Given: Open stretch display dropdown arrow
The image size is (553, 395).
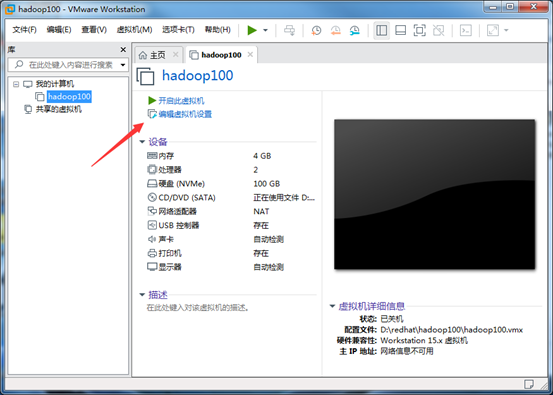Looking at the screenshot, I should click(x=506, y=30).
